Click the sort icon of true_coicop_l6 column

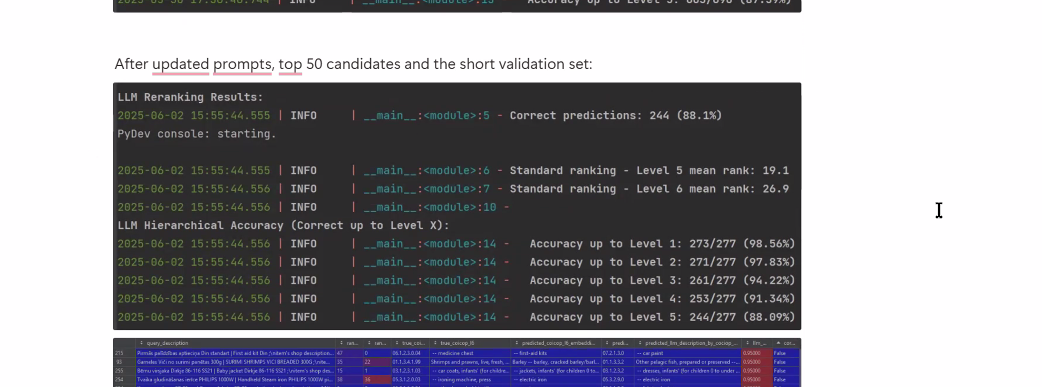pyautogui.click(x=436, y=343)
